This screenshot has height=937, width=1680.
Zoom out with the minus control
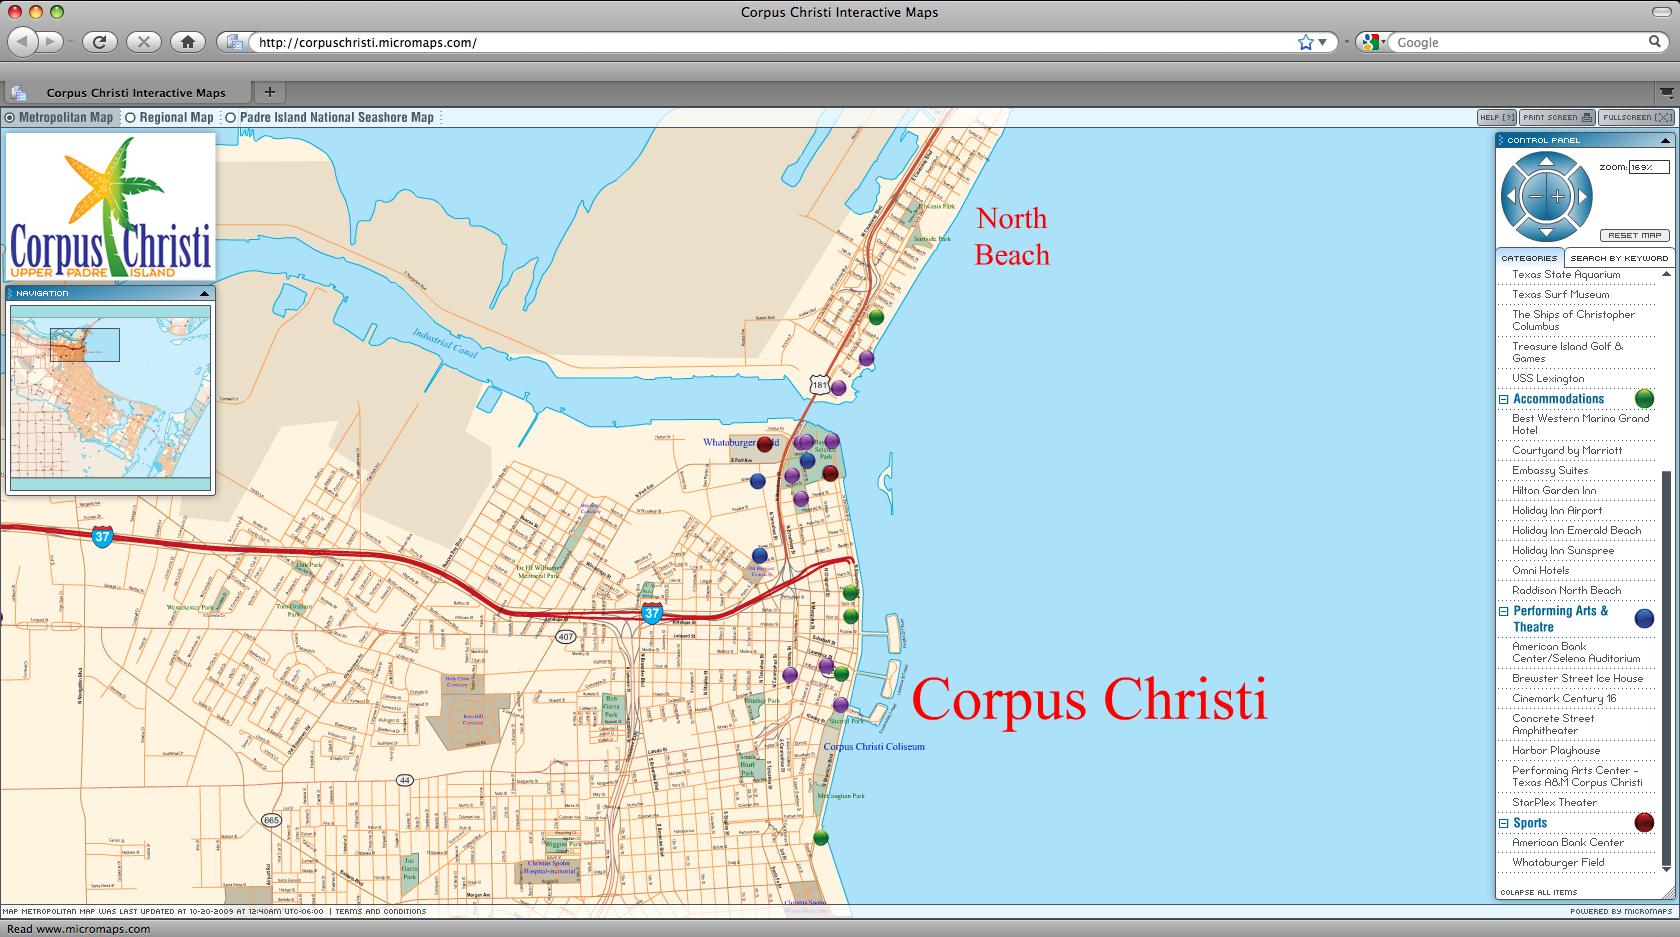point(1535,197)
